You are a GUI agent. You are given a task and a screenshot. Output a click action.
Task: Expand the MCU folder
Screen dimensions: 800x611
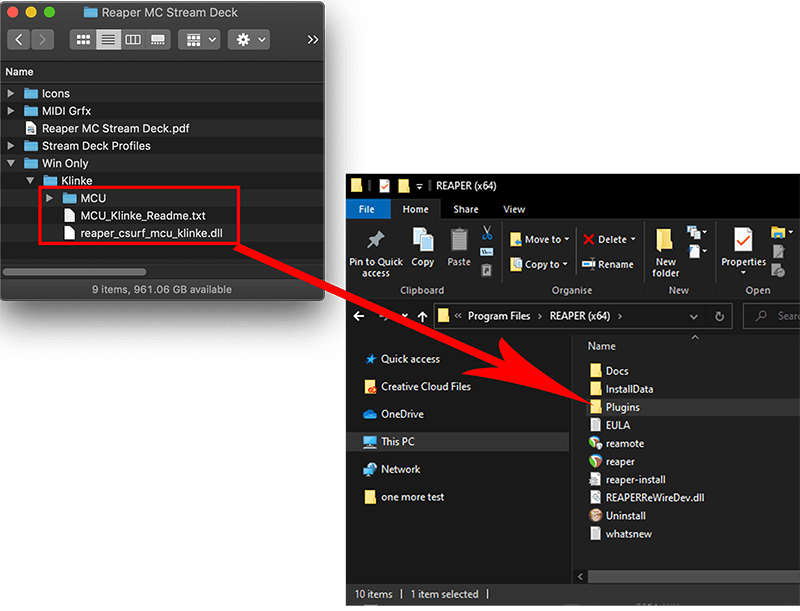(49, 198)
